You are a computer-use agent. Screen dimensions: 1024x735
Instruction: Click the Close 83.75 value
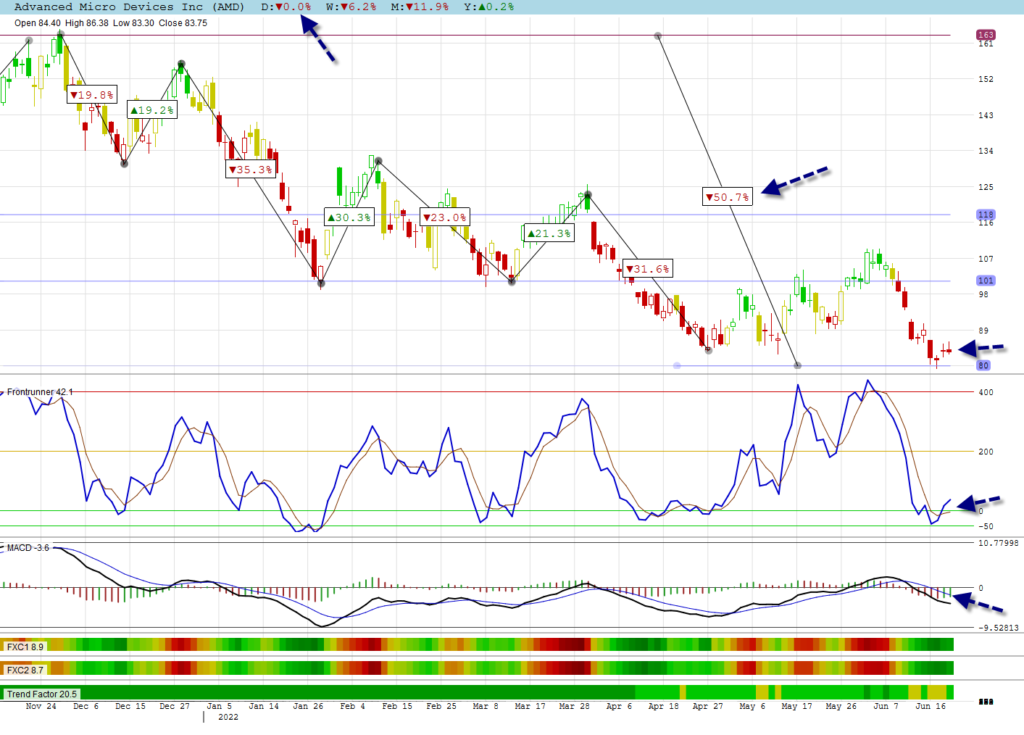(183, 23)
